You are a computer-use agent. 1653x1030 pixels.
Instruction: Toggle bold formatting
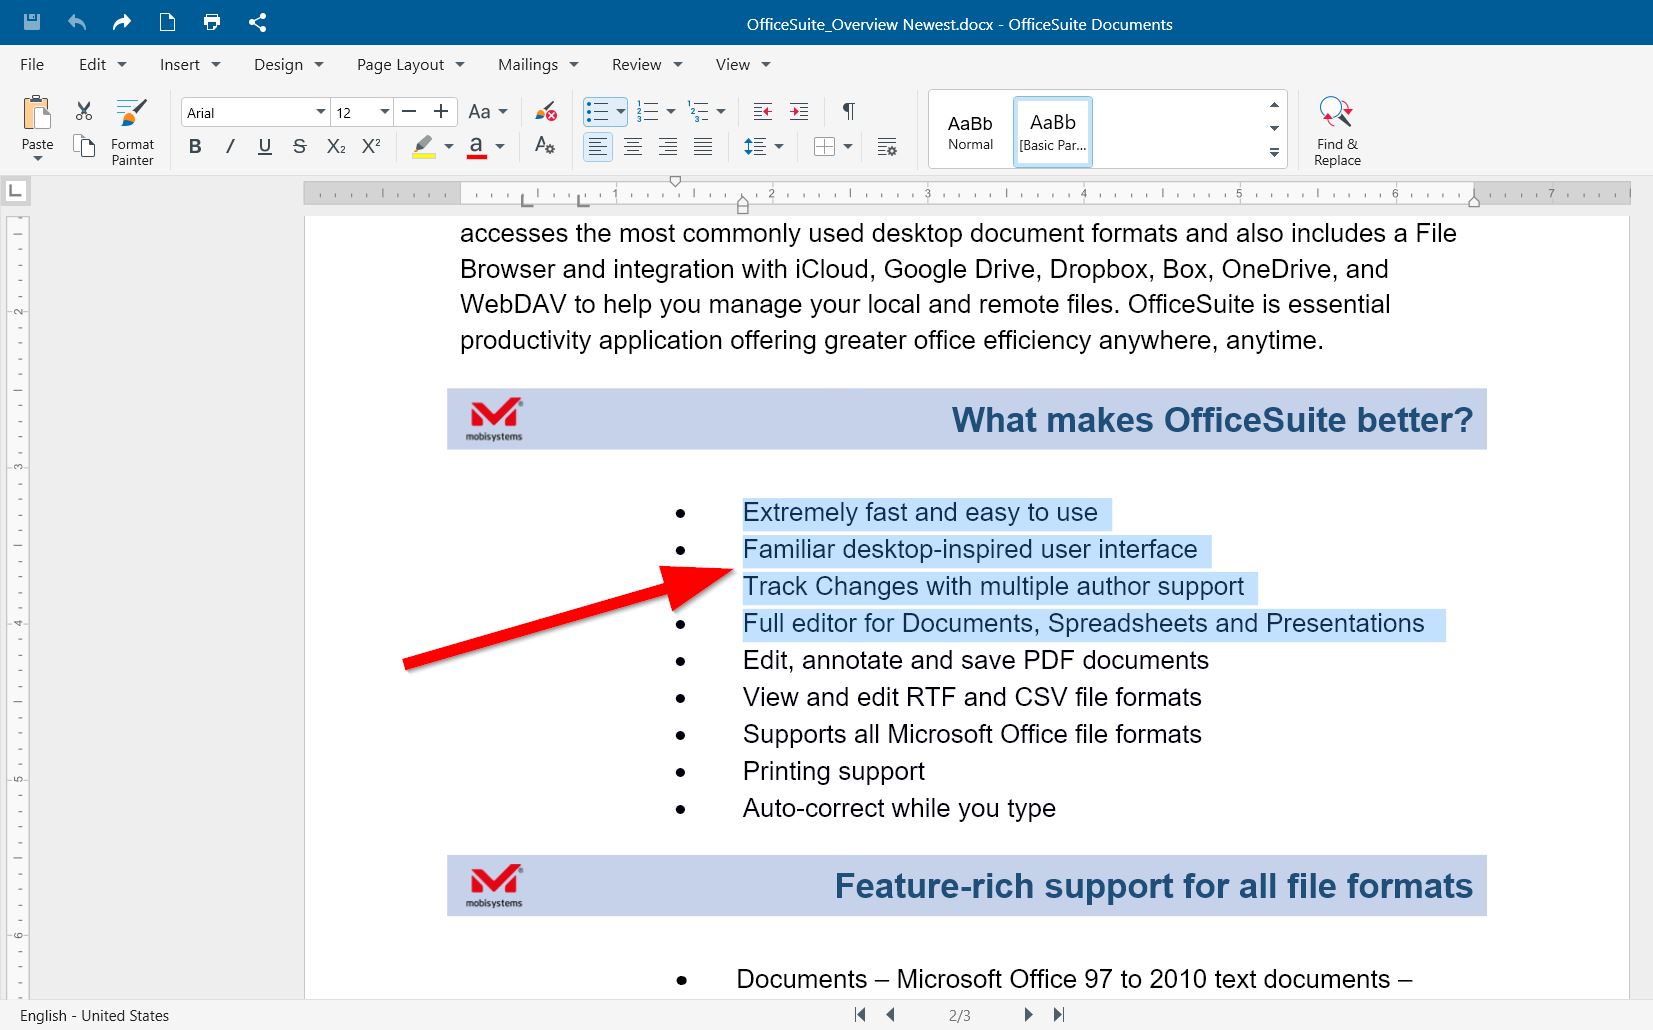pos(195,146)
